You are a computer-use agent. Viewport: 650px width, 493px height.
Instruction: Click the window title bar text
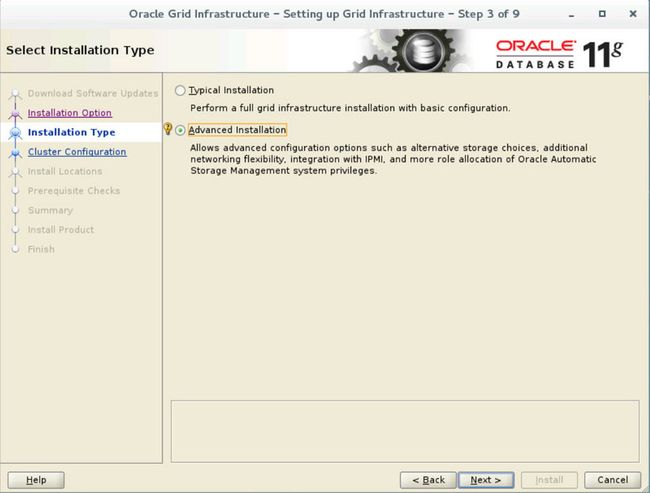324,14
